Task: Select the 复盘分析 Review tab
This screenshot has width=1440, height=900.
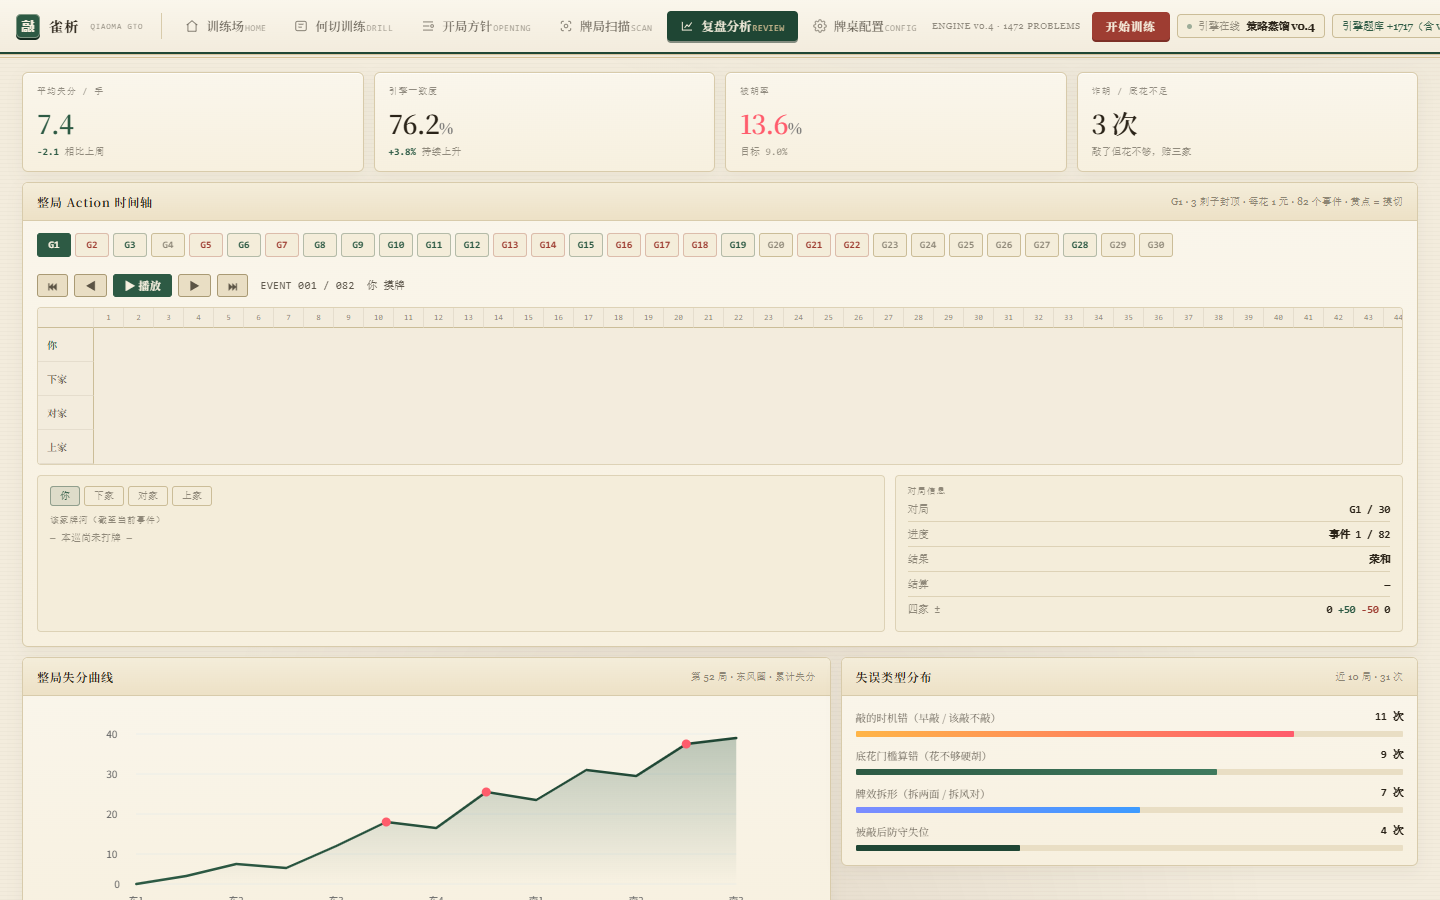Action: [x=732, y=27]
